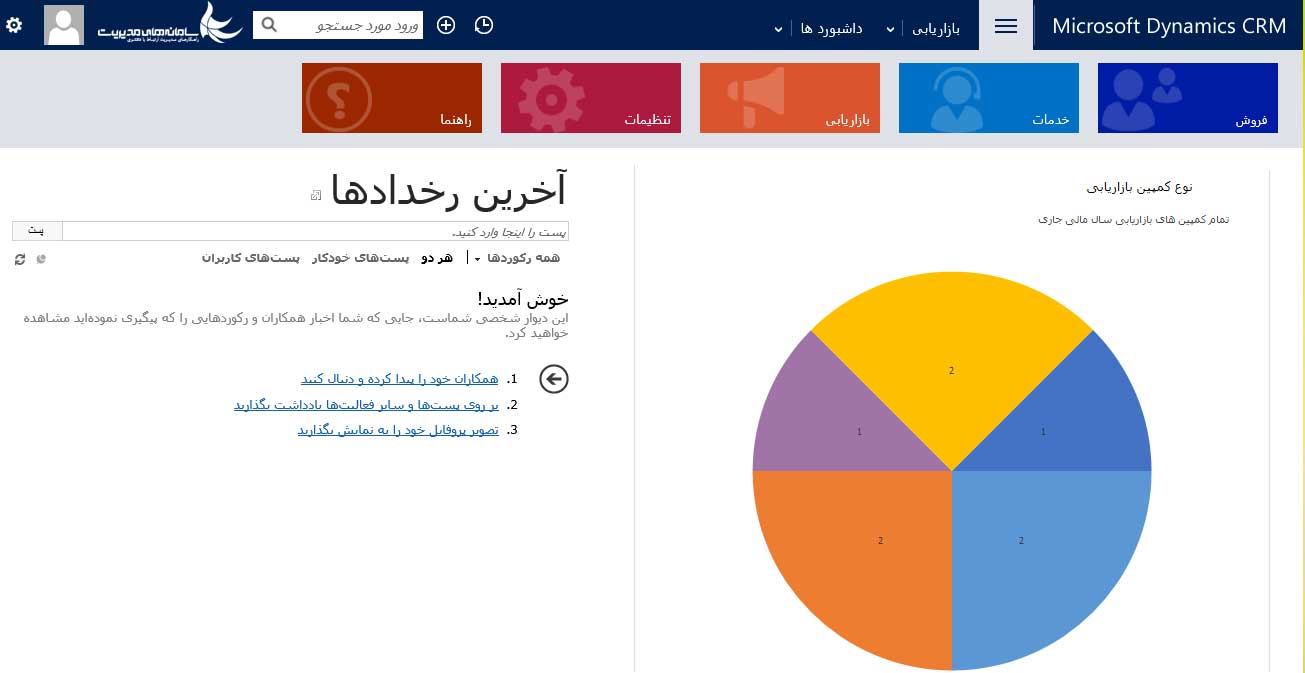Open the user profile avatar
Screen dimensions: 1305x673
point(64,25)
